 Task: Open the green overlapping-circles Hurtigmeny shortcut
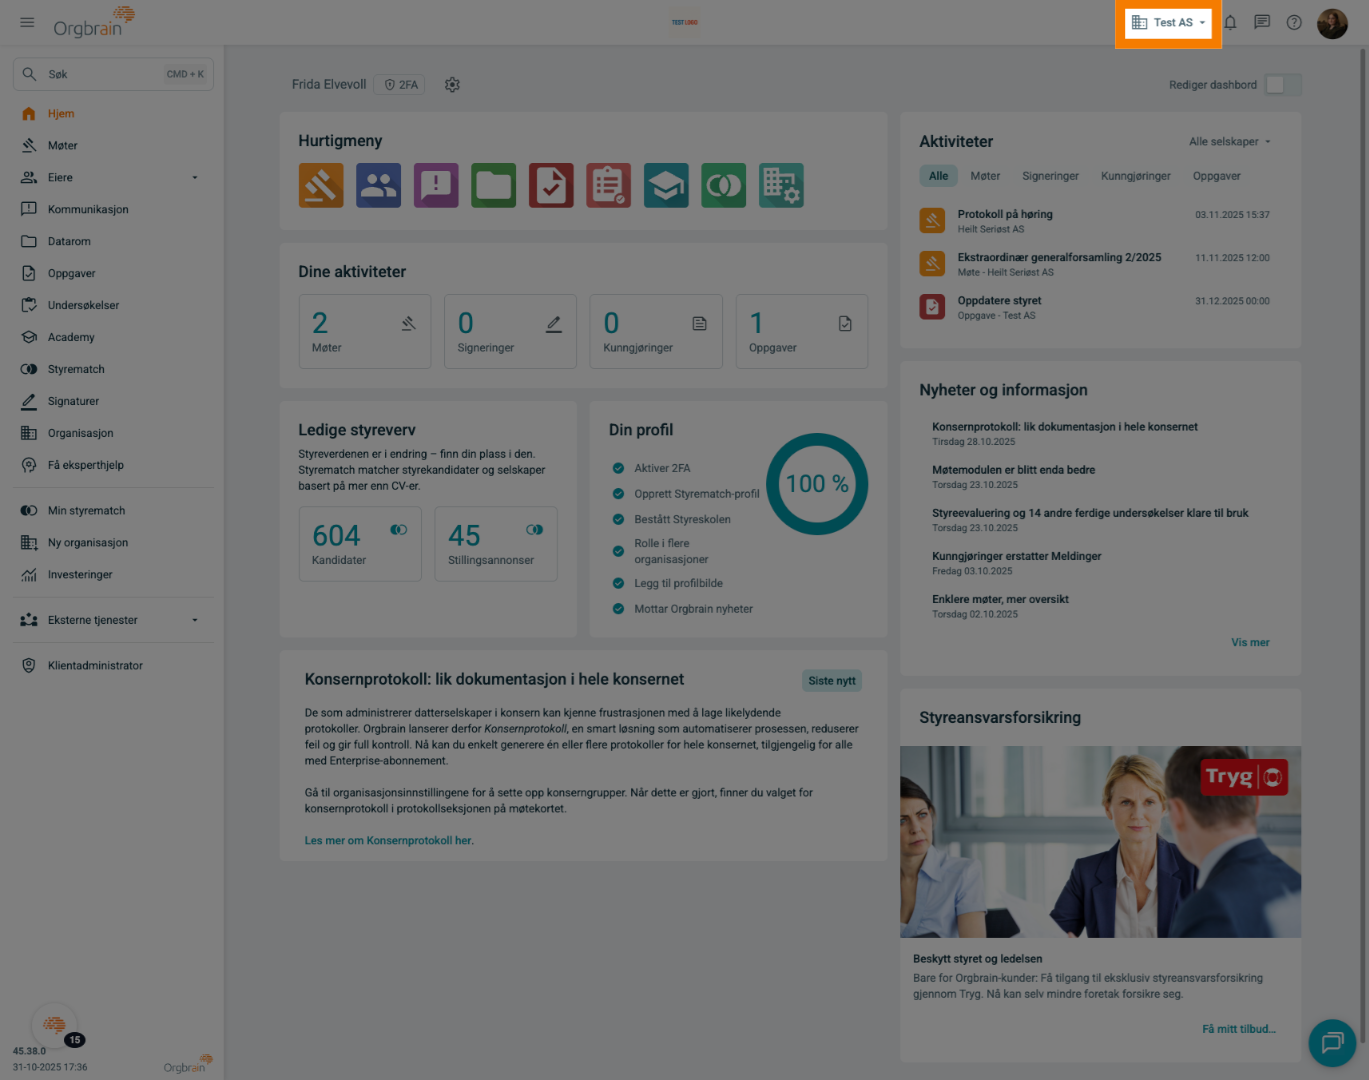[x=724, y=185]
